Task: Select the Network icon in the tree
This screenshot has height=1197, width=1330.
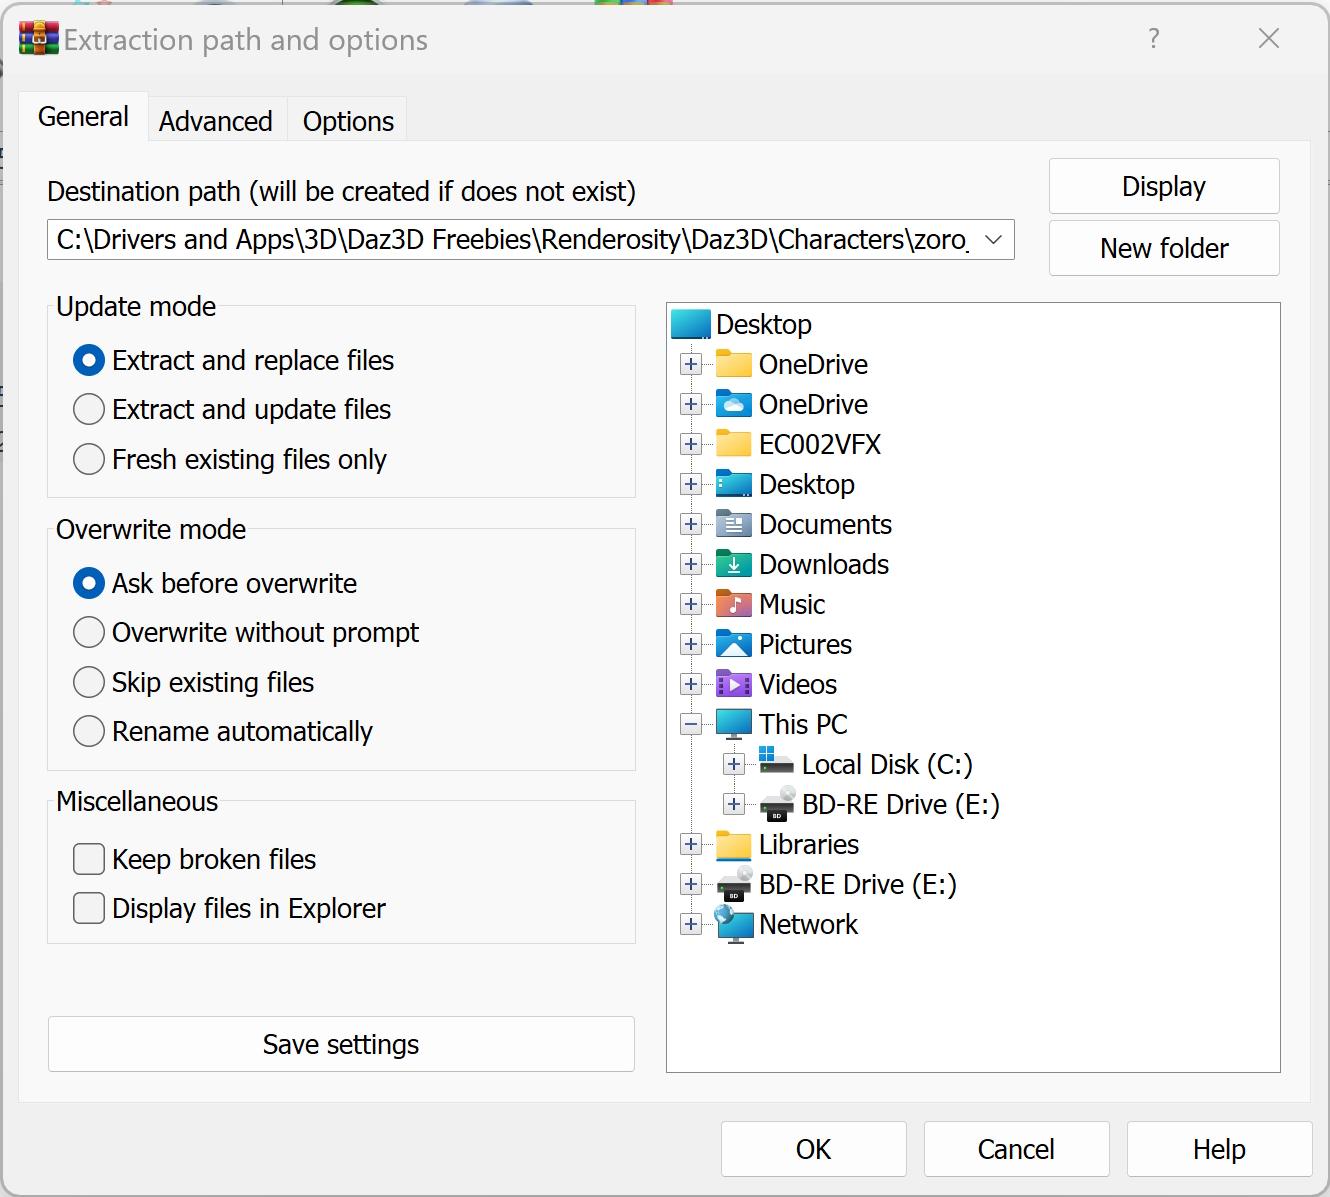Action: pos(735,924)
